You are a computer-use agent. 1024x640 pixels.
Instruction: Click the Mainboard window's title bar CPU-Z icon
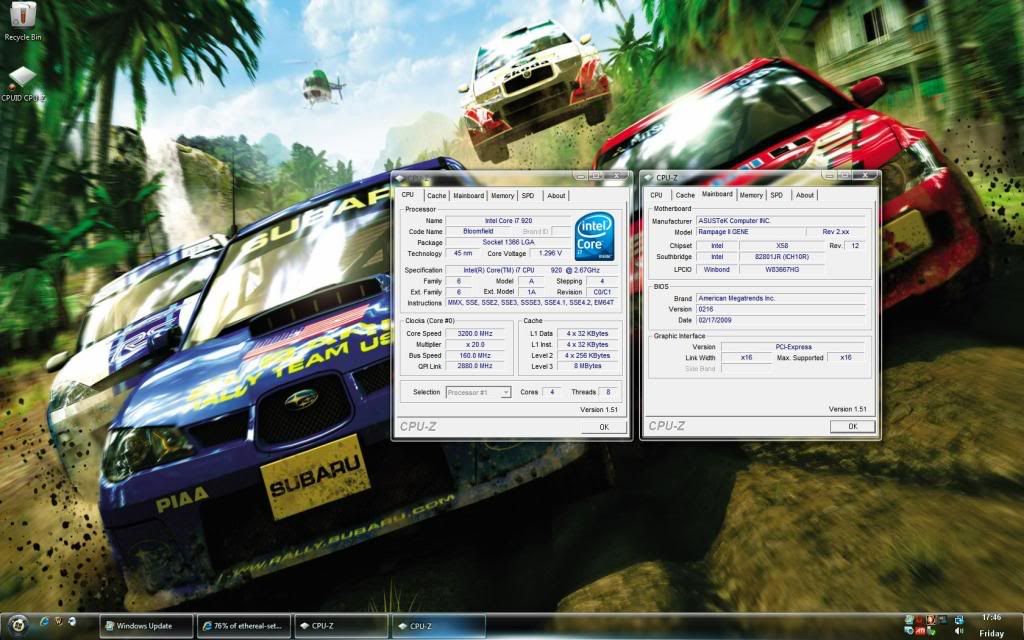[x=648, y=177]
